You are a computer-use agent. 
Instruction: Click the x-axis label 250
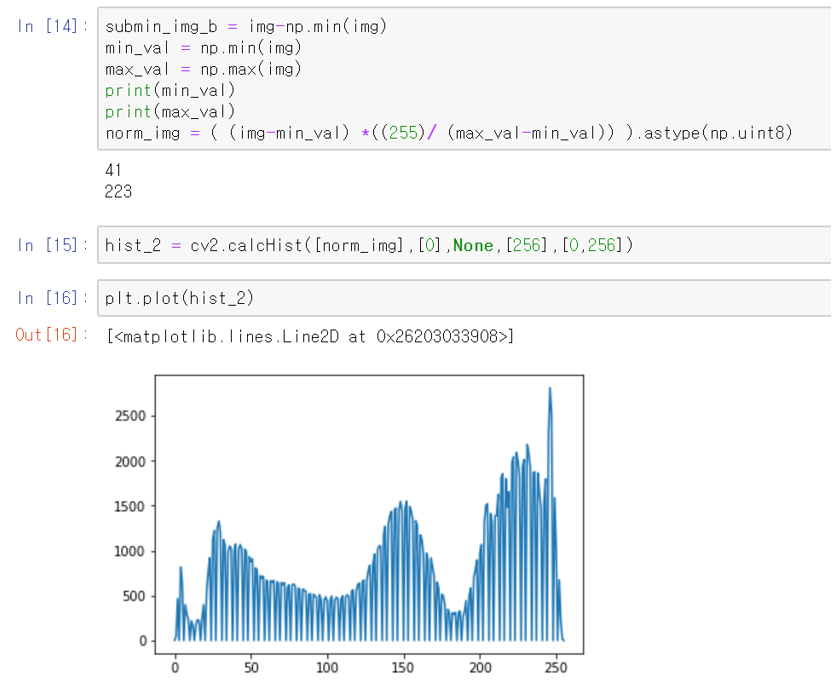[x=556, y=668]
